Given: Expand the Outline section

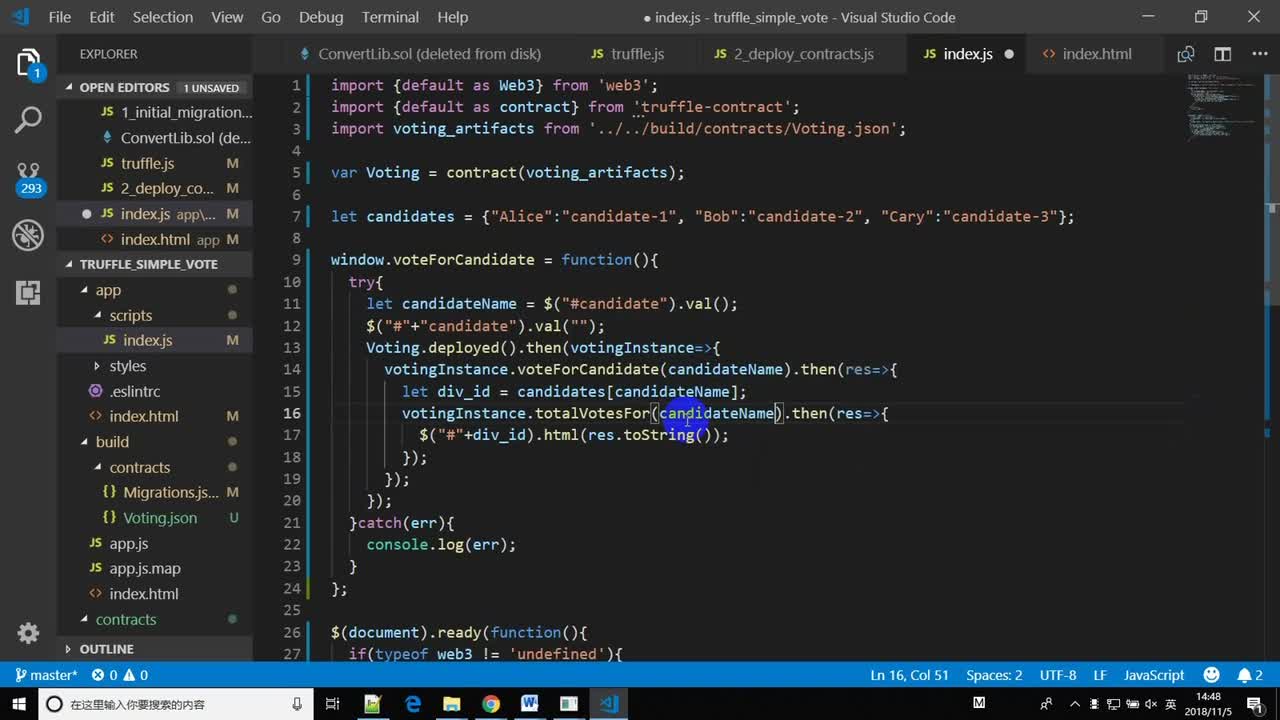Looking at the screenshot, I should pyautogui.click(x=154, y=649).
